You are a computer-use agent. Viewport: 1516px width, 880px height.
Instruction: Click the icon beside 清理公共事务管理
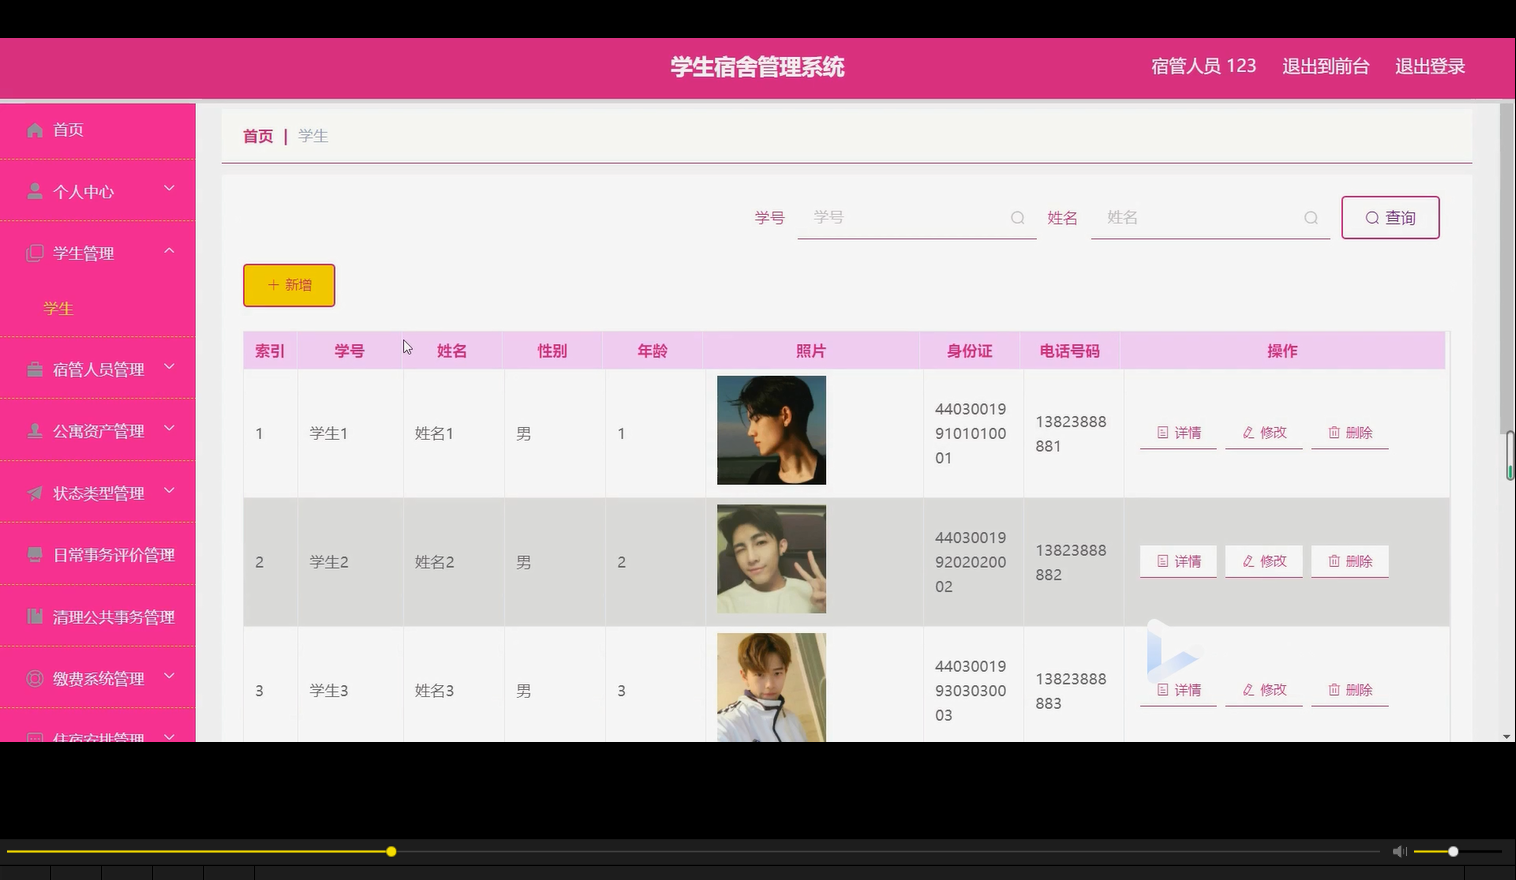[x=35, y=617]
